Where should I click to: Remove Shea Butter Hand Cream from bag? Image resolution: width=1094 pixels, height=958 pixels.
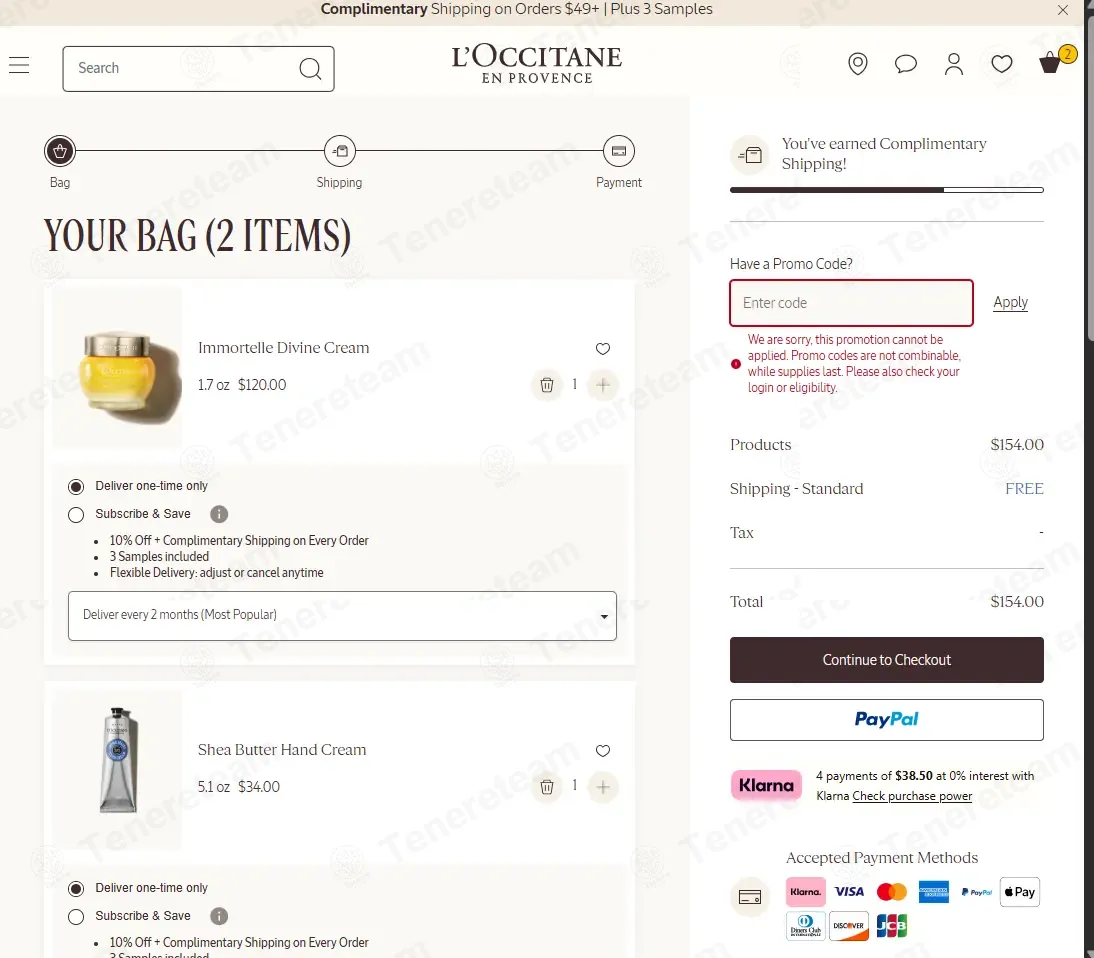click(547, 787)
